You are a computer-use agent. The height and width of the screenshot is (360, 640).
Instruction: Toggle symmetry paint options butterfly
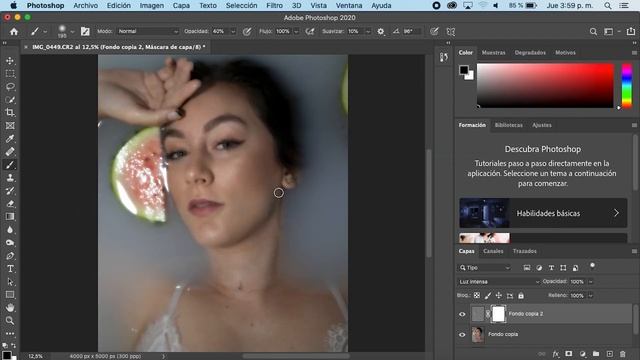point(451,31)
